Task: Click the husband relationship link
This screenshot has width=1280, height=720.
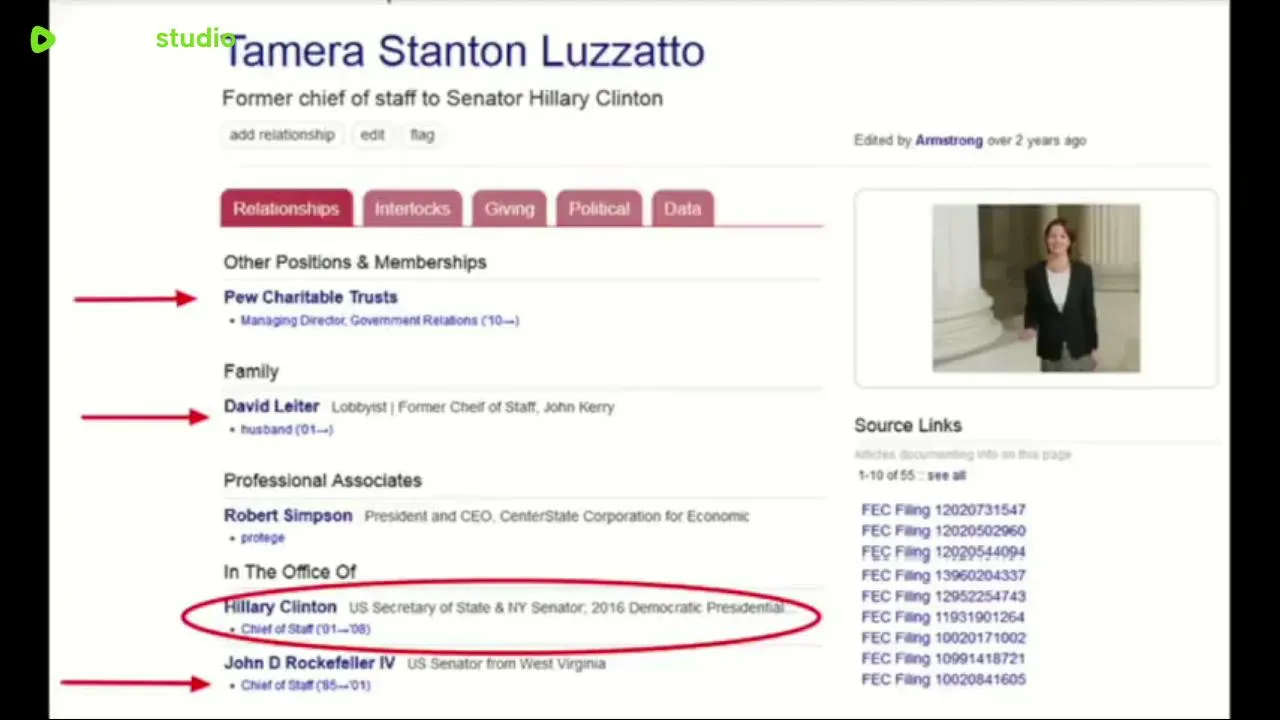Action: point(287,430)
